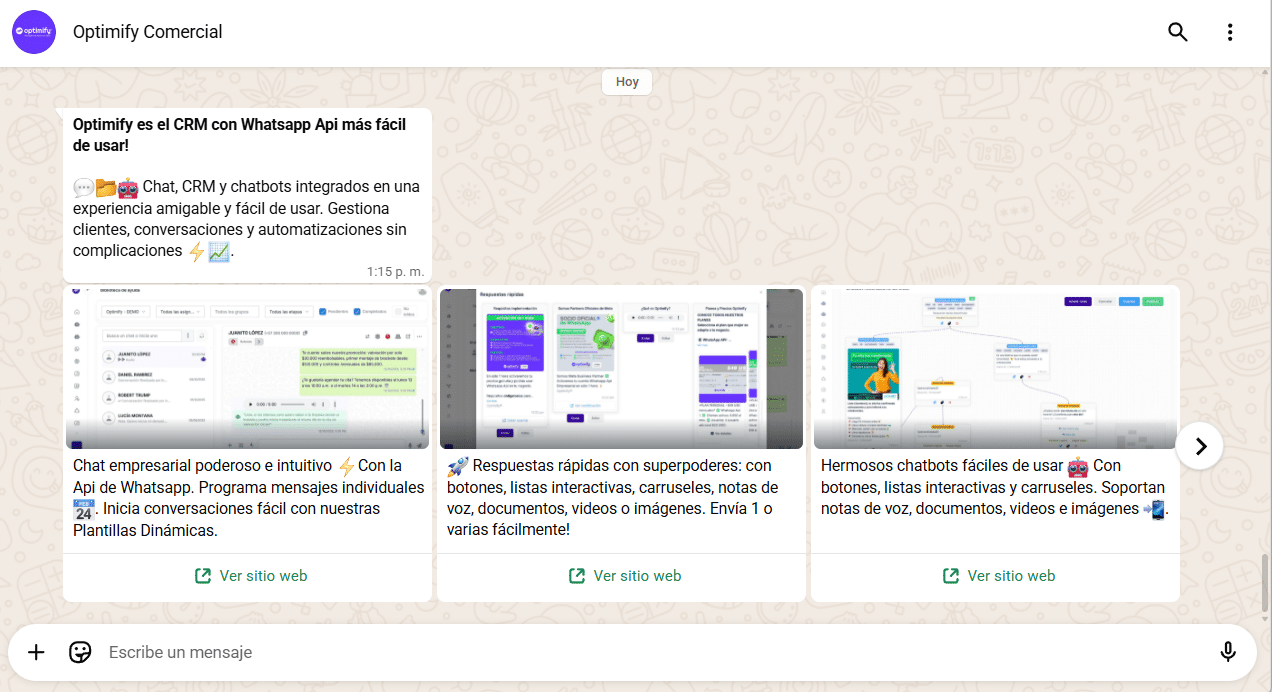Open the three-dot chat menu
Image resolution: width=1272 pixels, height=692 pixels.
pyautogui.click(x=1230, y=32)
